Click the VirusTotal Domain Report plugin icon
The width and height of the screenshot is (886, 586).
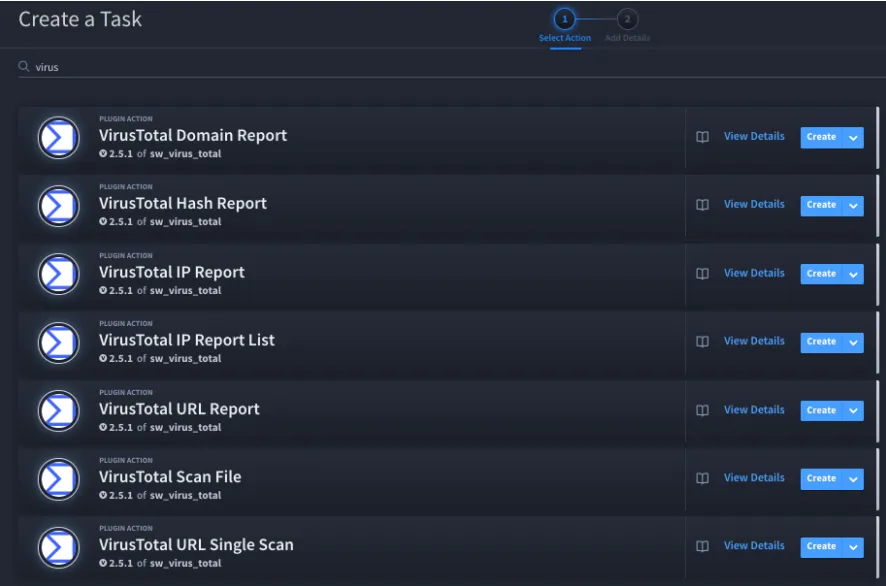pyautogui.click(x=59, y=137)
